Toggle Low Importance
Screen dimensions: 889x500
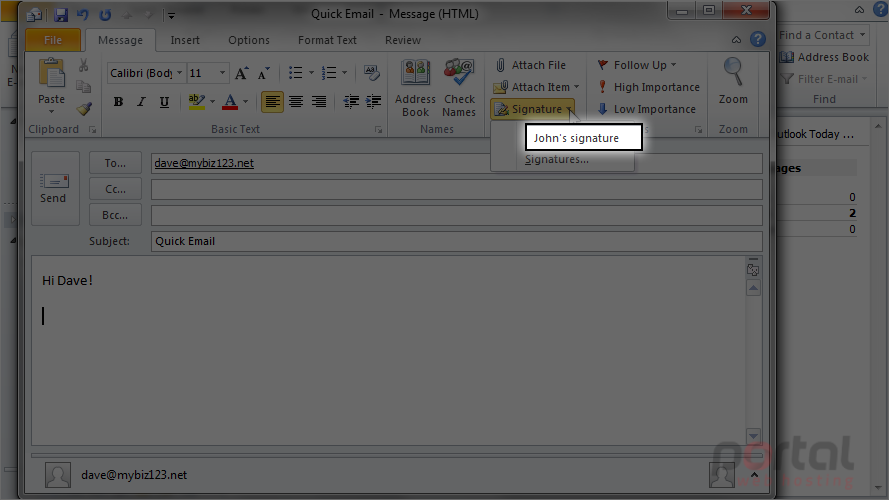(x=646, y=109)
